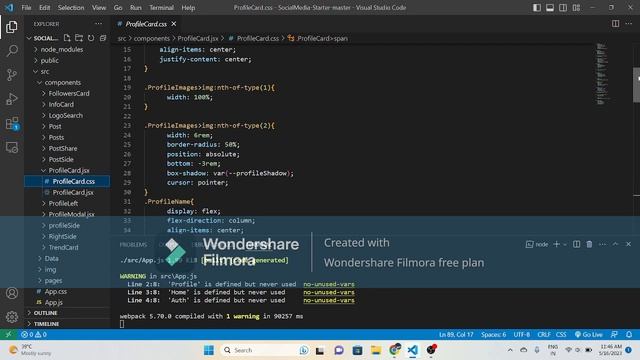The image size is (640, 360).
Task: Open Run and Debug view
Action: tap(12, 99)
